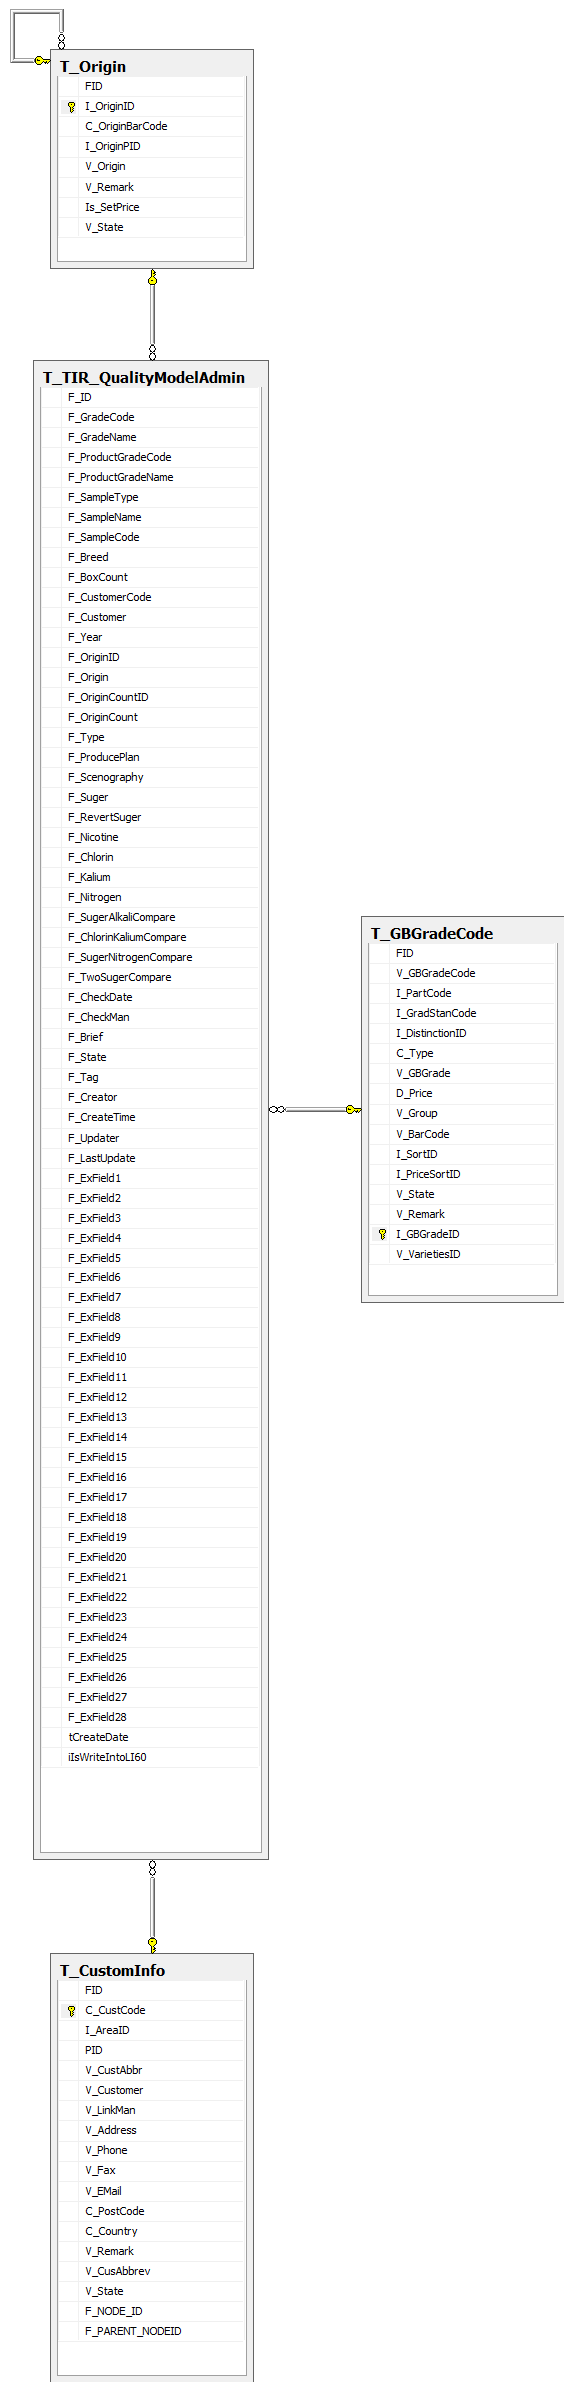Select the T_CustomInfo table header
Image resolution: width=564 pixels, height=2382 pixels.
[x=112, y=1971]
